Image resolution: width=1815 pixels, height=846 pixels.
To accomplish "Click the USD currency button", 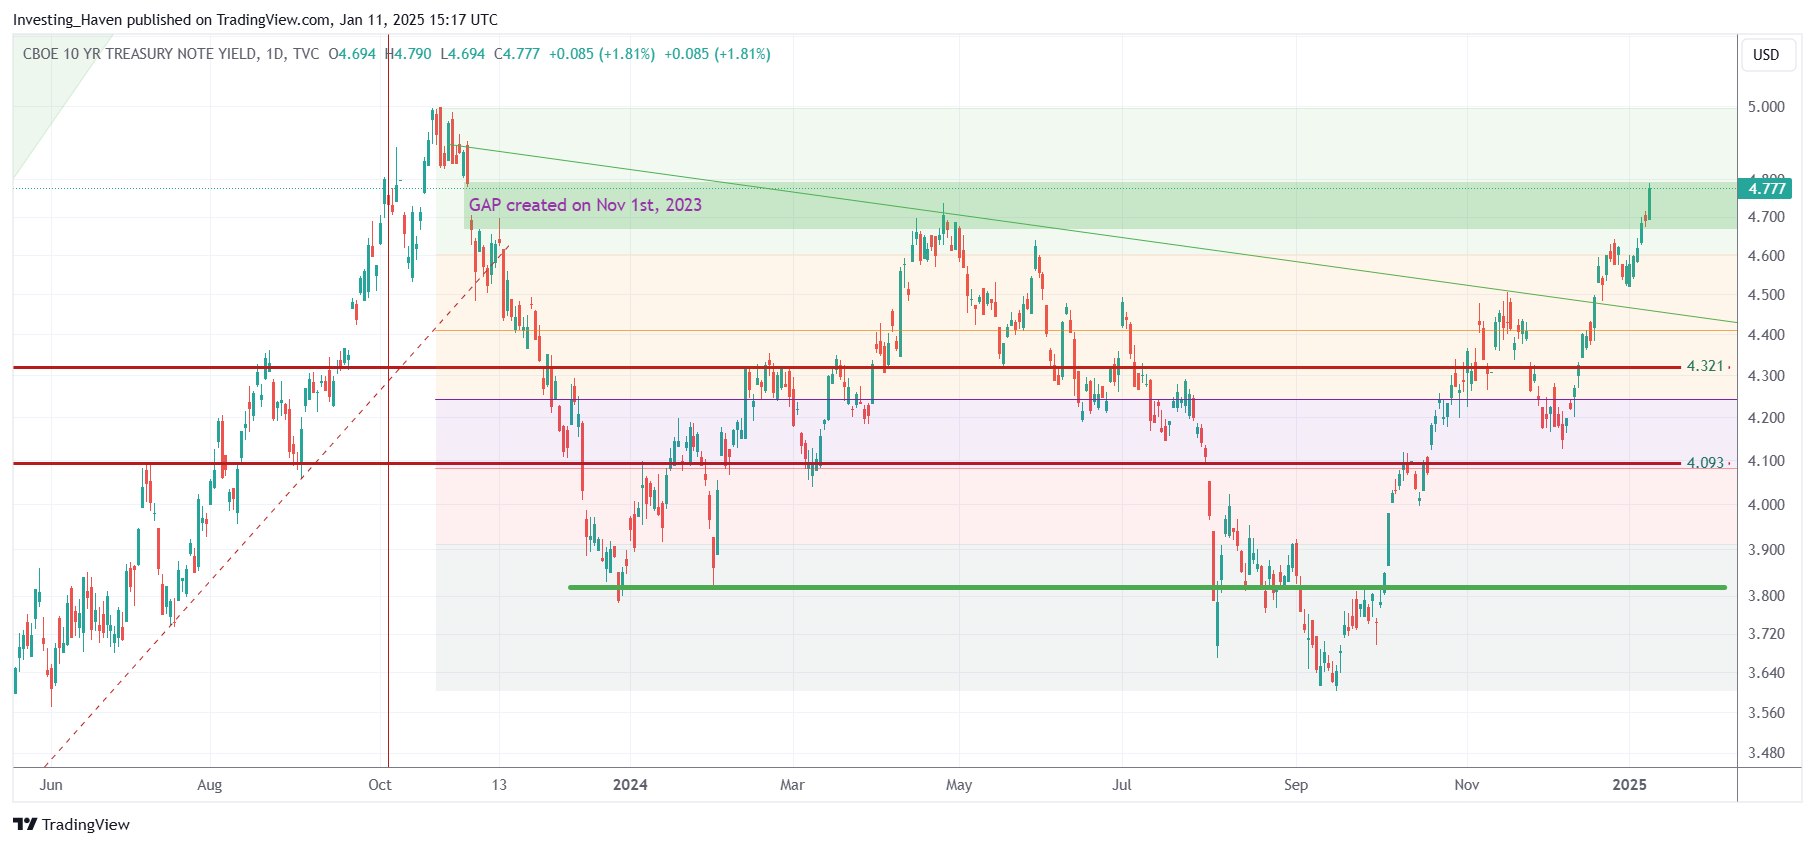I will coord(1766,54).
